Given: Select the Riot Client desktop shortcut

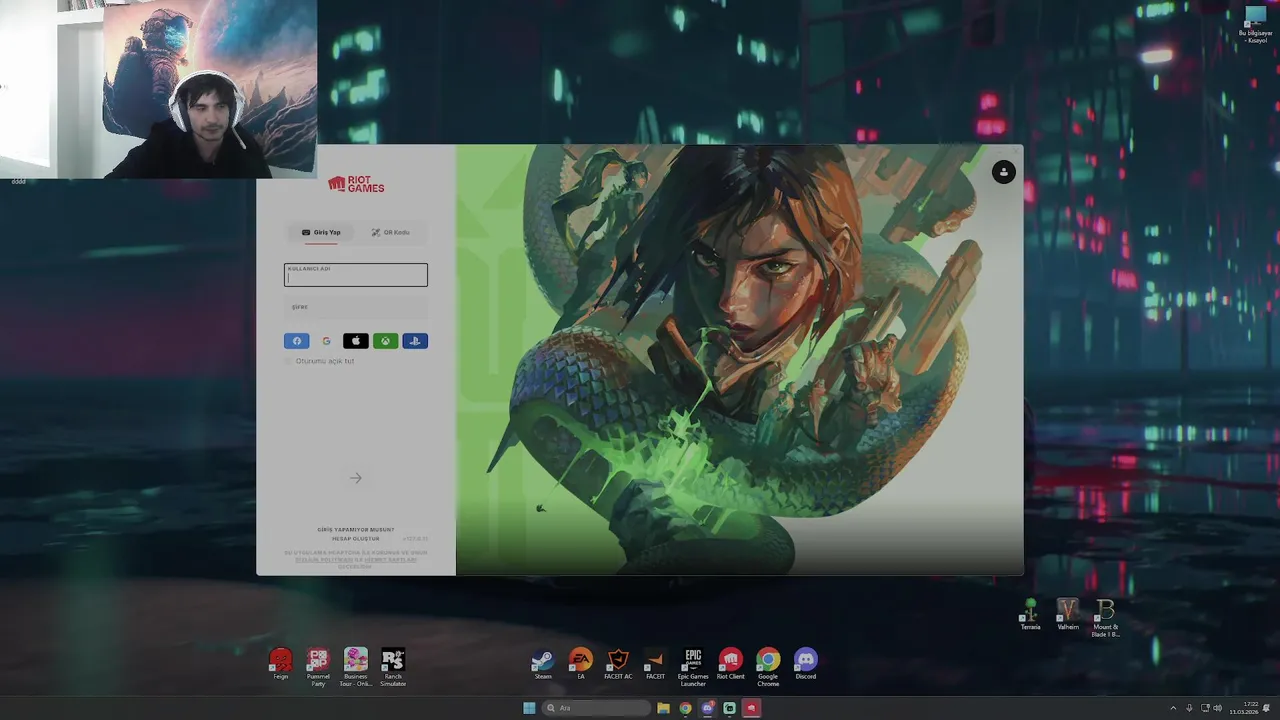Looking at the screenshot, I should 731,665.
